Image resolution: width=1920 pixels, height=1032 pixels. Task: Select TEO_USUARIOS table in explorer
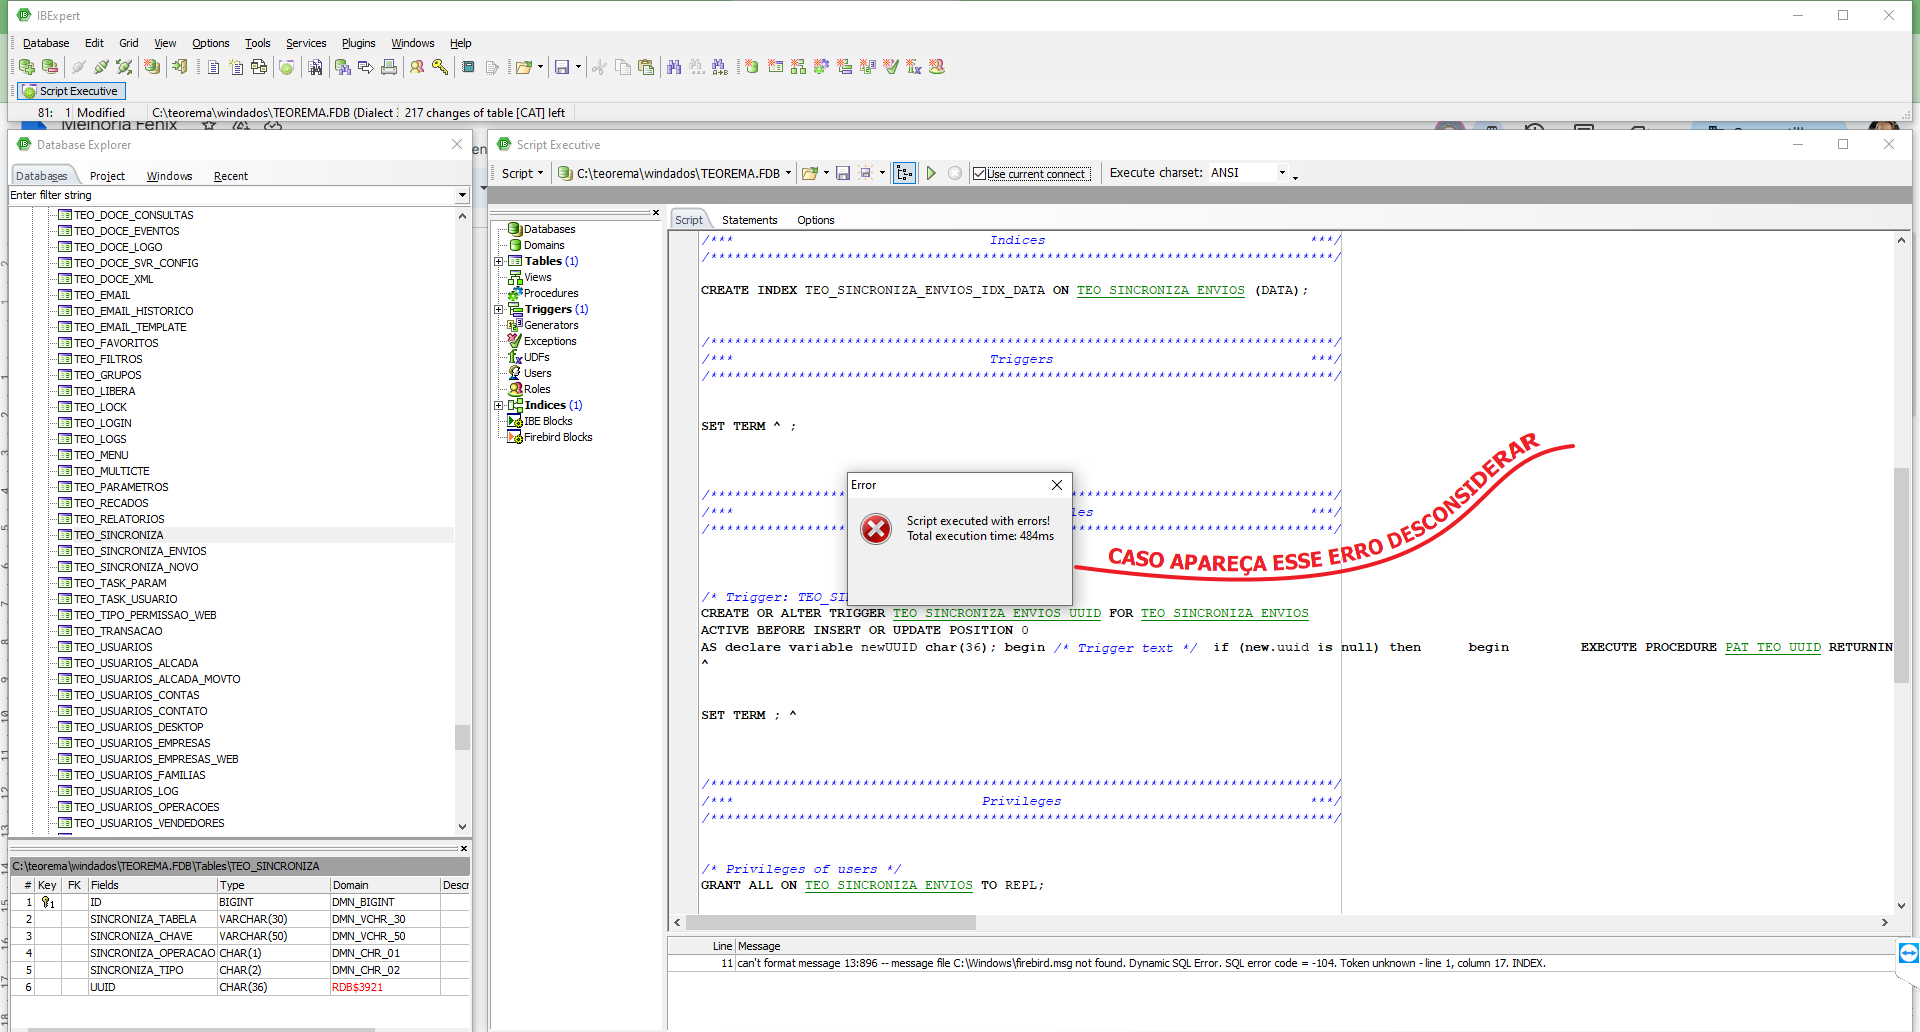[x=113, y=647]
